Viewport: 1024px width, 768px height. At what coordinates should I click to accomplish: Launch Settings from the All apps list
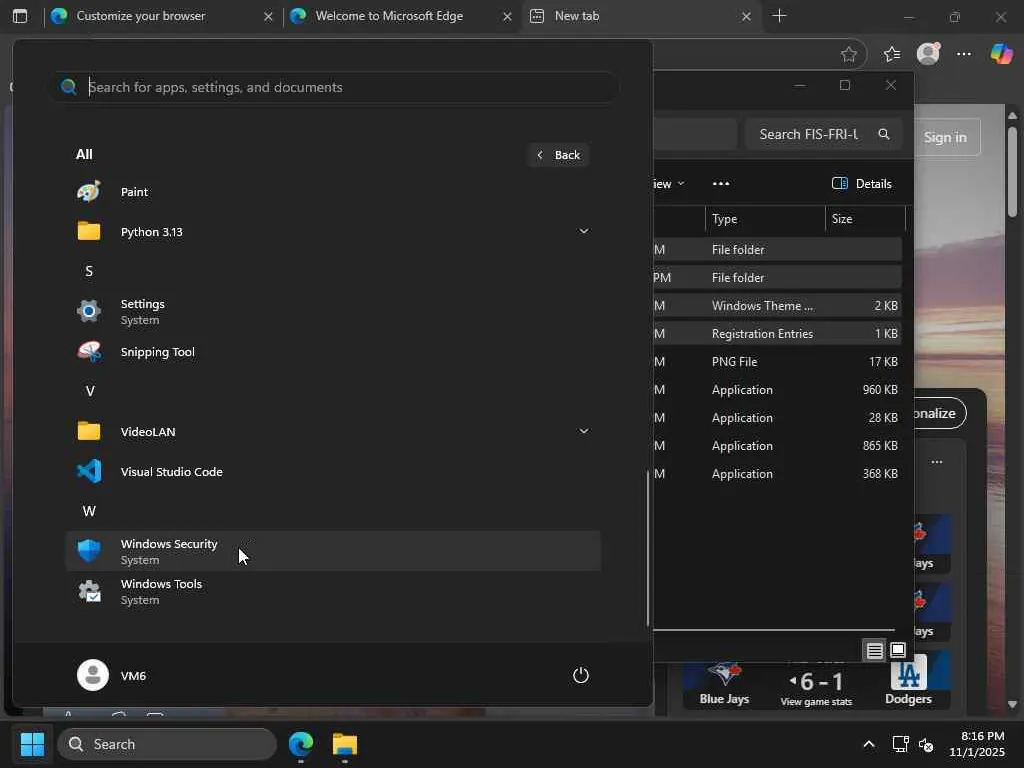[x=333, y=312]
